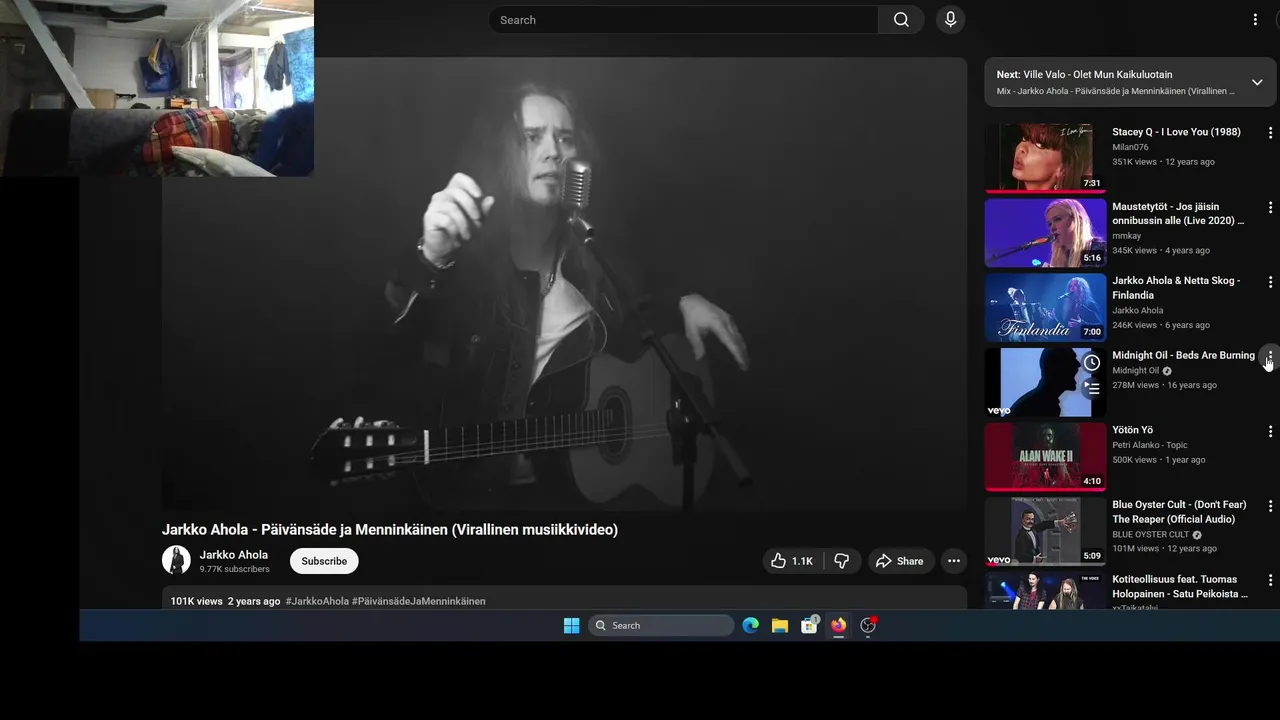Open options menu for Yötön Yö video
Screen dimensions: 1280x720
pyautogui.click(x=1270, y=431)
